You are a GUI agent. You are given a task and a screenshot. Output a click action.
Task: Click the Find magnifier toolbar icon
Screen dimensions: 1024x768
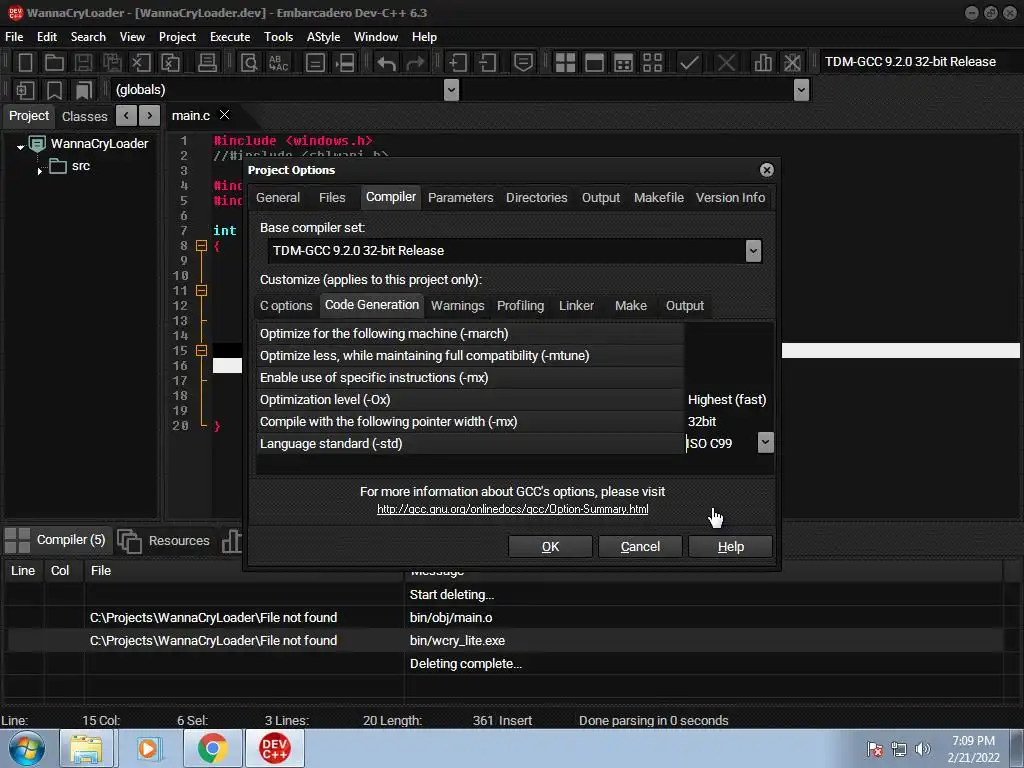(x=249, y=62)
